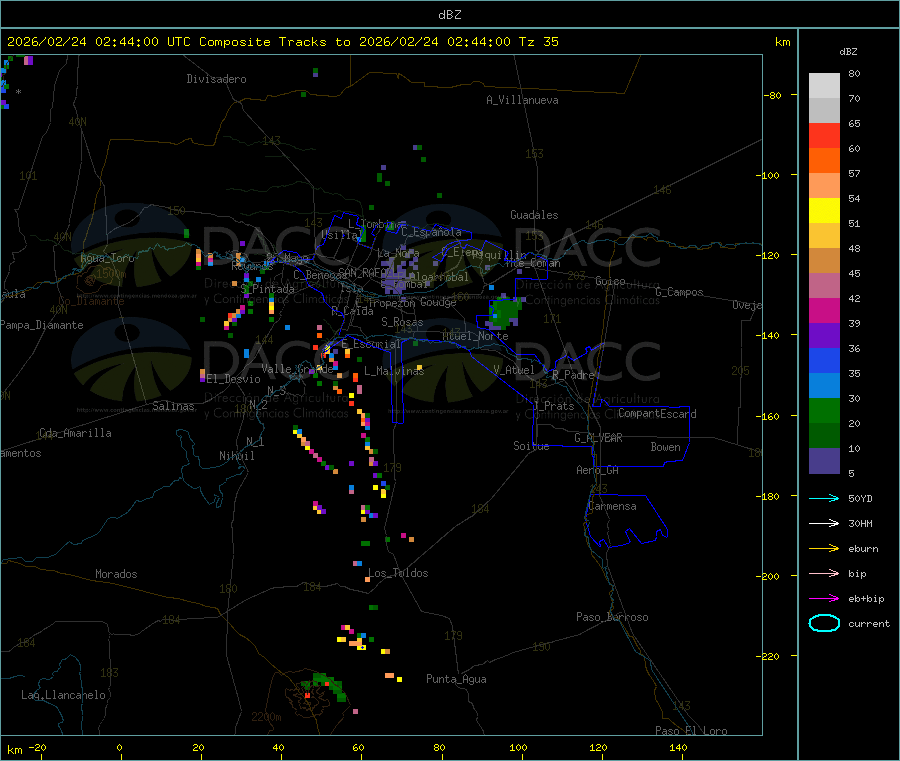Select the red 60 dBZ color swatch
900x761 pixels.
coord(824,135)
